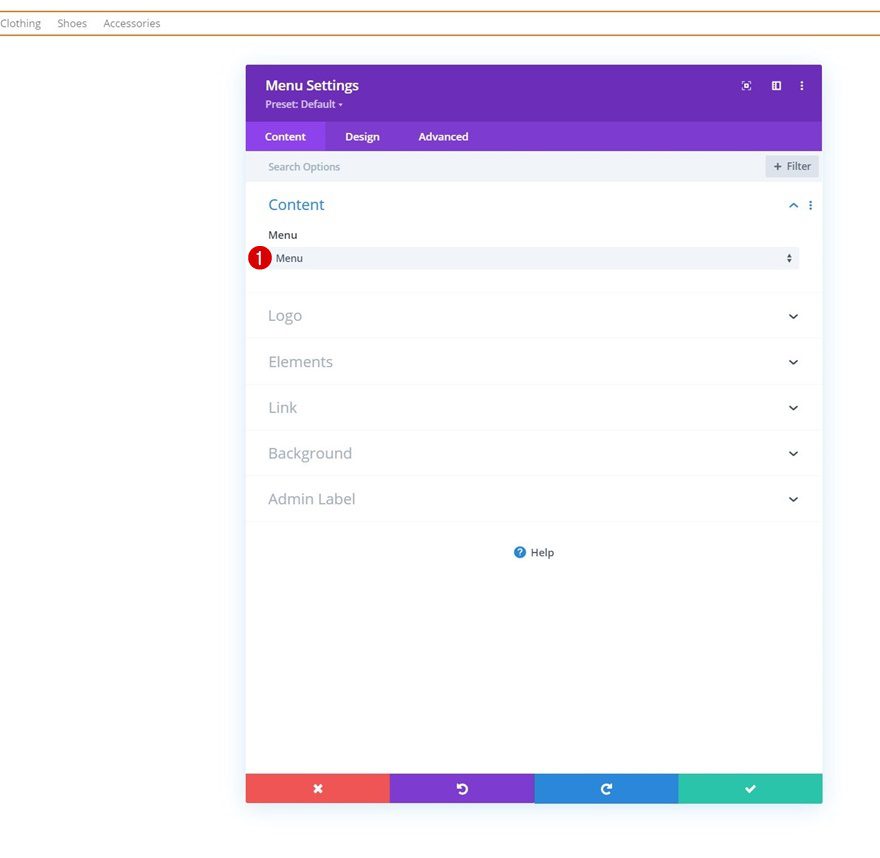Screen dimensions: 880x858
Task: Open the Shoes navigation menu item
Action: (71, 23)
